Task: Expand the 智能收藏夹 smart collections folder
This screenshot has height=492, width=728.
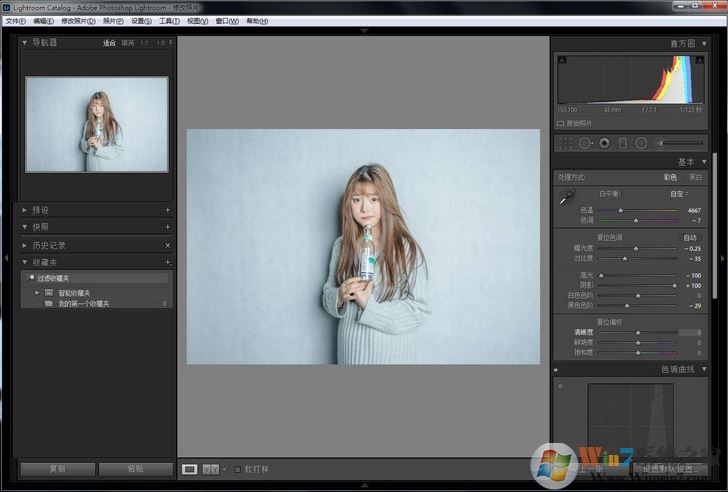Action: click(x=37, y=293)
